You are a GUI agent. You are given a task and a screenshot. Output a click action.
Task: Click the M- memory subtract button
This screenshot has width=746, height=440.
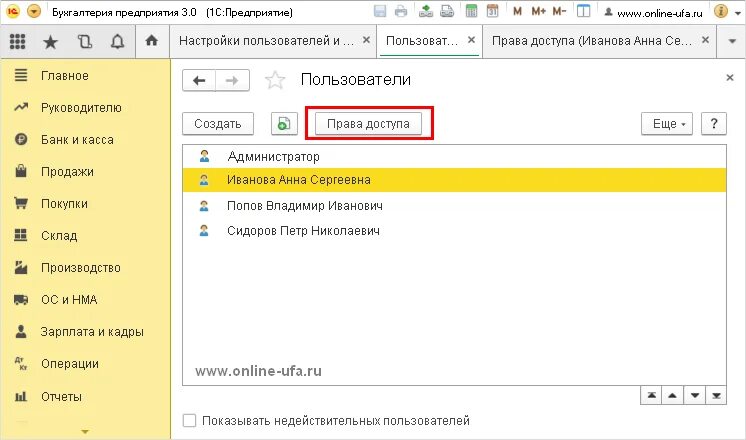point(560,11)
